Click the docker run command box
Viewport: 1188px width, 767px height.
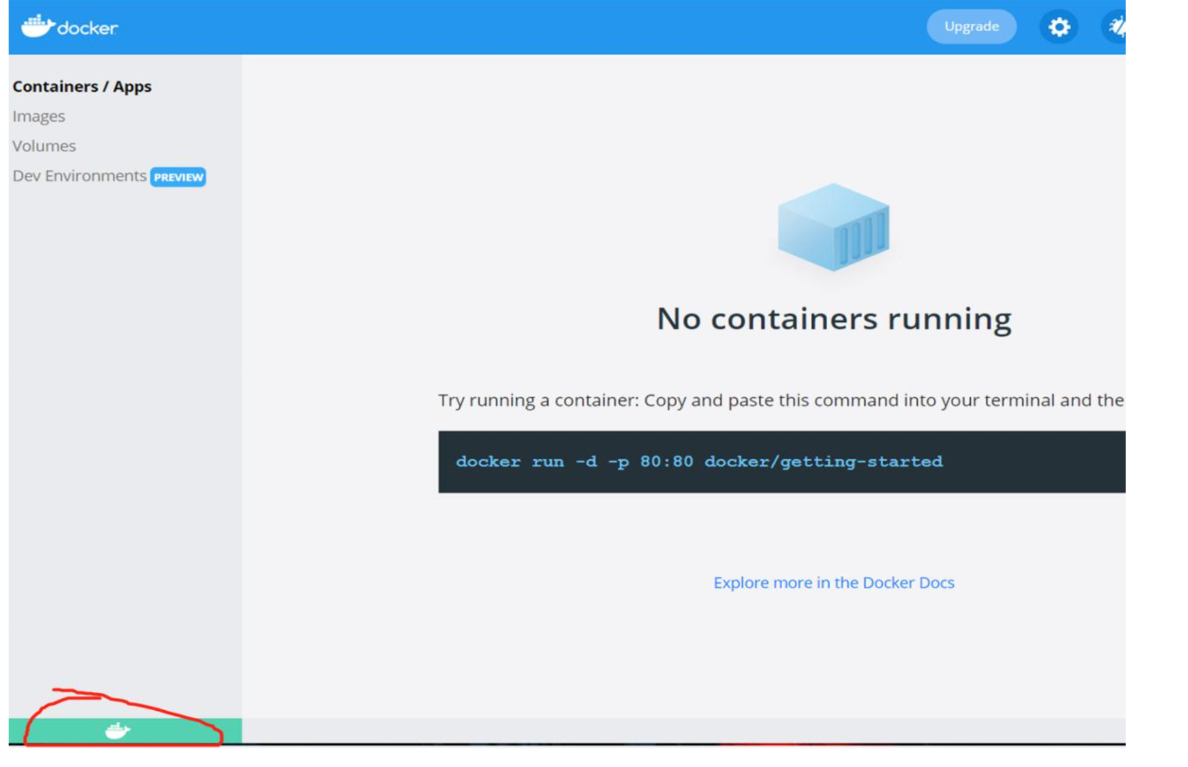[781, 462]
